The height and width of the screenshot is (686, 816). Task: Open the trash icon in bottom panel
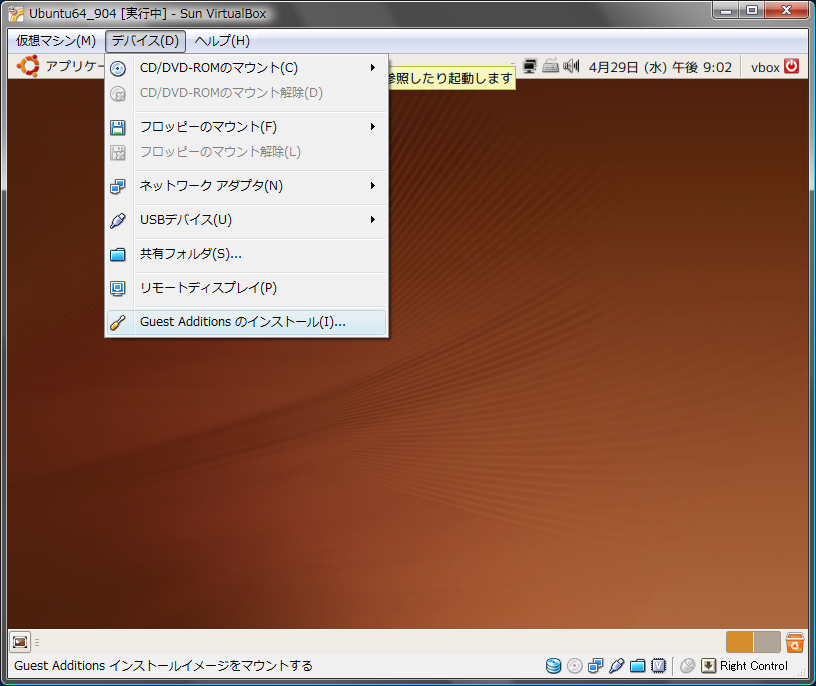point(795,642)
